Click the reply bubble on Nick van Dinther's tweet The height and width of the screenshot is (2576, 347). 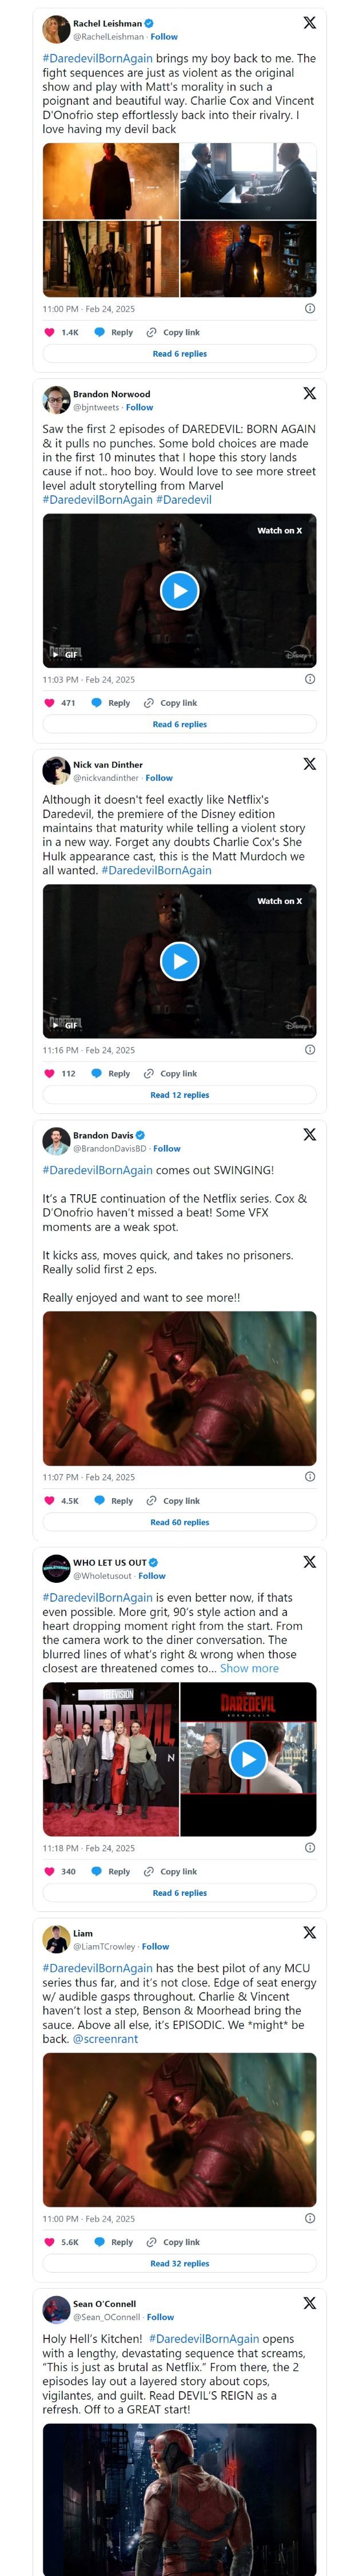click(x=97, y=1073)
